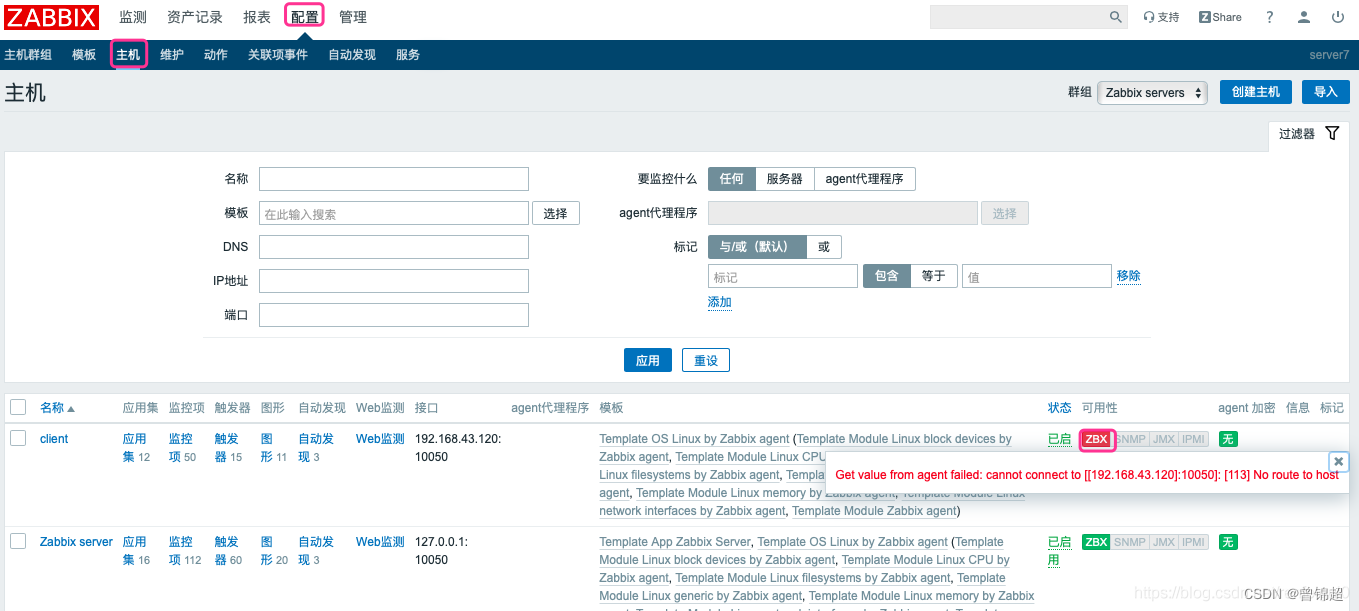
Task: Open the Zabbix server host link
Action: (77, 542)
